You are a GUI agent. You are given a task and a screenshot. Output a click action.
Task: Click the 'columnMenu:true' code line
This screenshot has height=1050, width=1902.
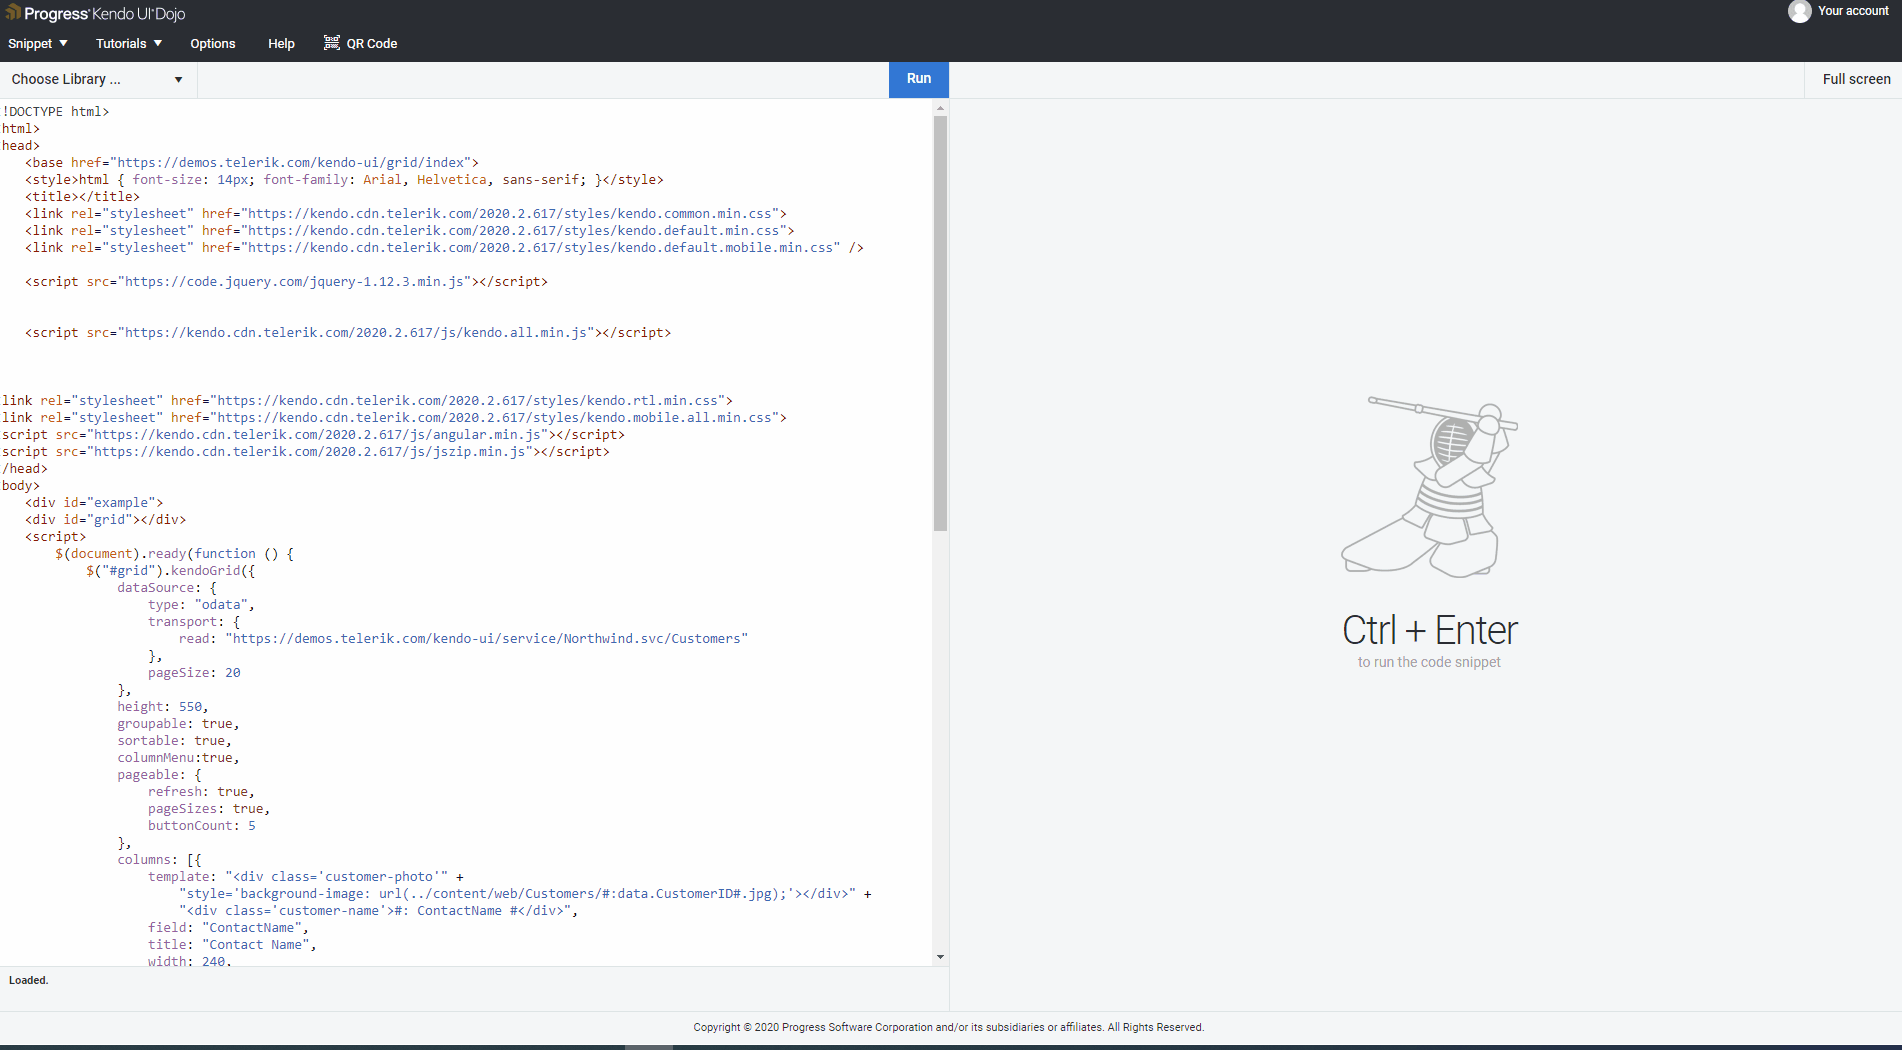pos(178,758)
